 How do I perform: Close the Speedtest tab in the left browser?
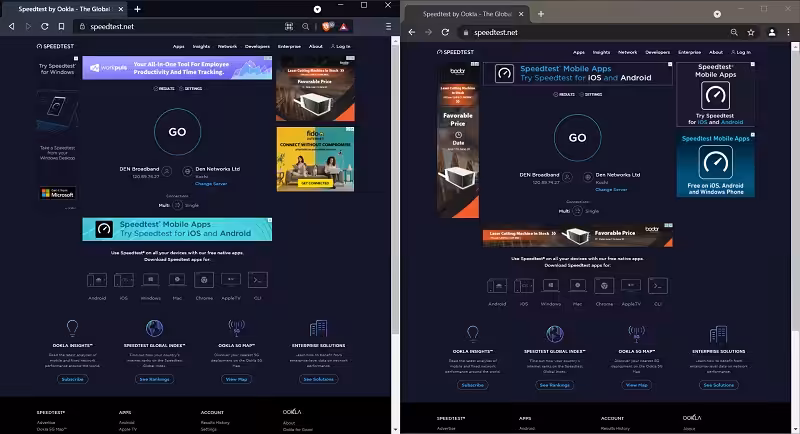(x=121, y=9)
